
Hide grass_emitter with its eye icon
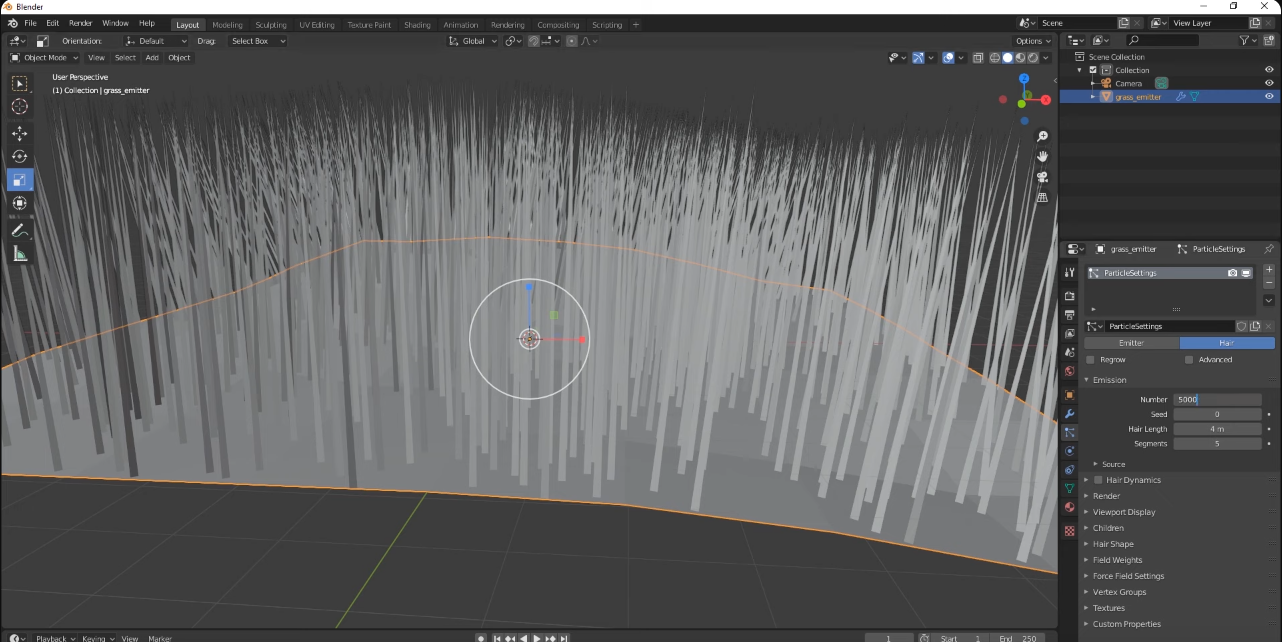pyautogui.click(x=1269, y=97)
